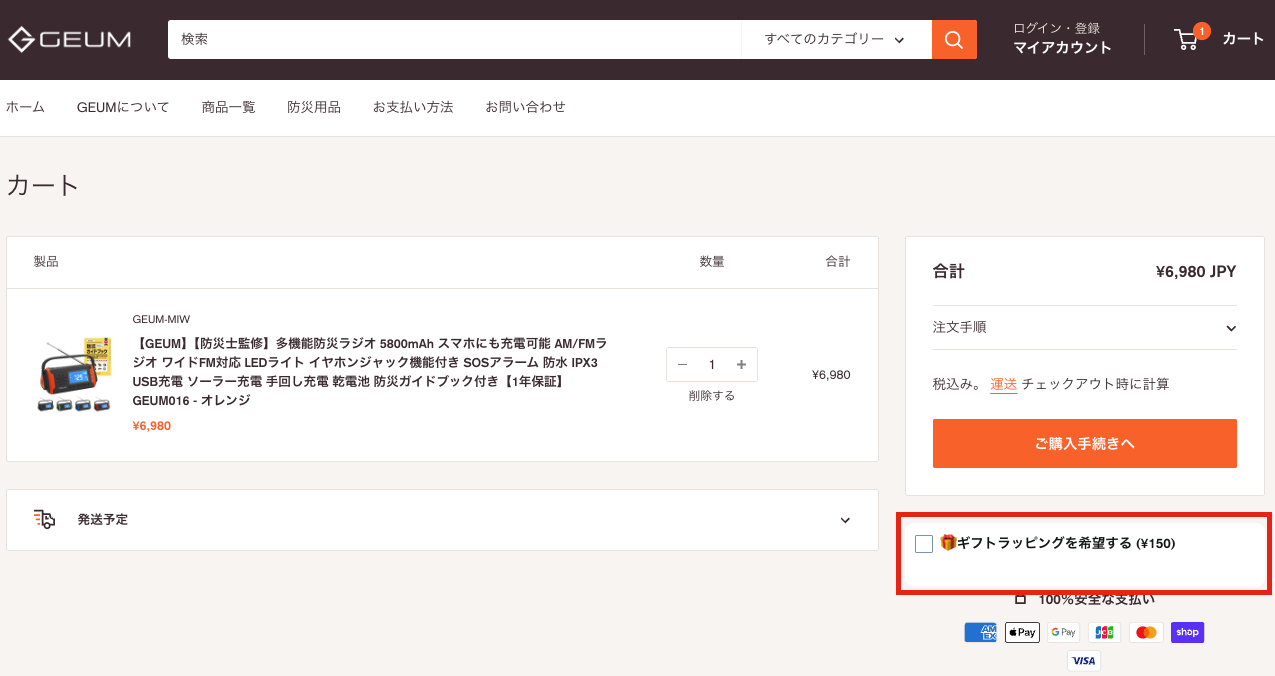Screen dimensions: 1275x676
Task: Click the plus quantity button
Action: click(741, 365)
